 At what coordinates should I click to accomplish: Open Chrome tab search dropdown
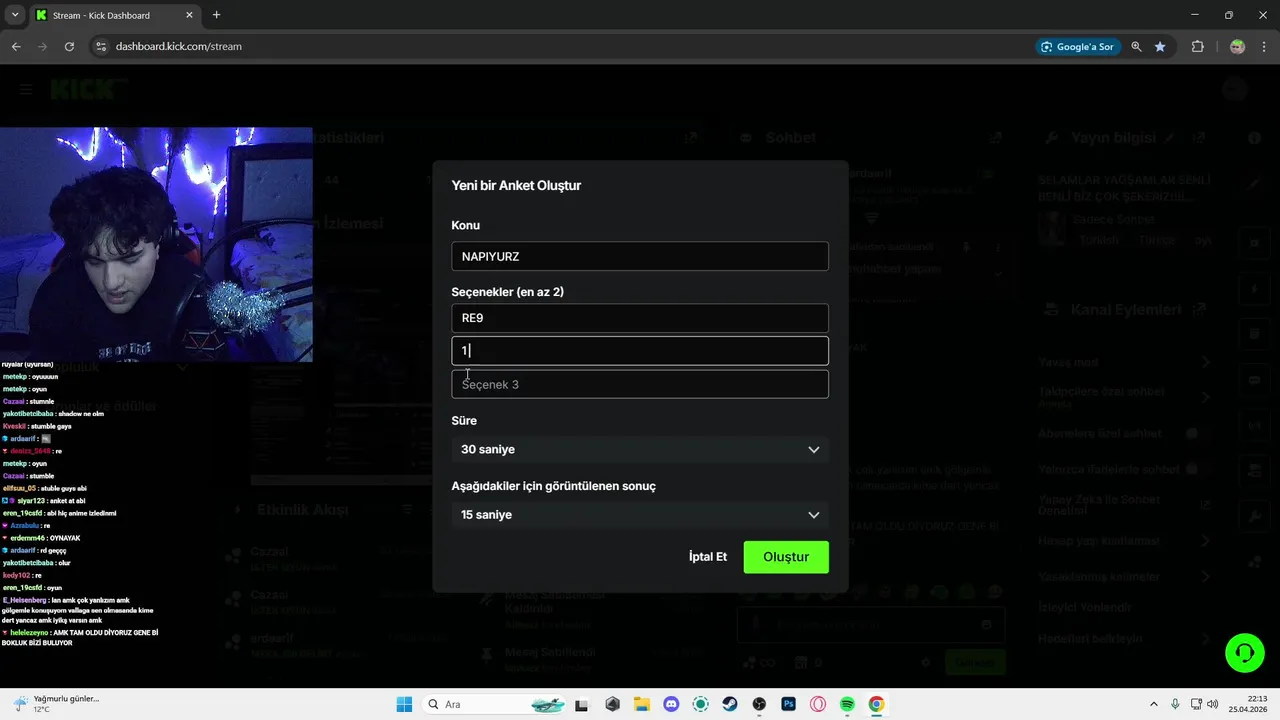tap(15, 15)
